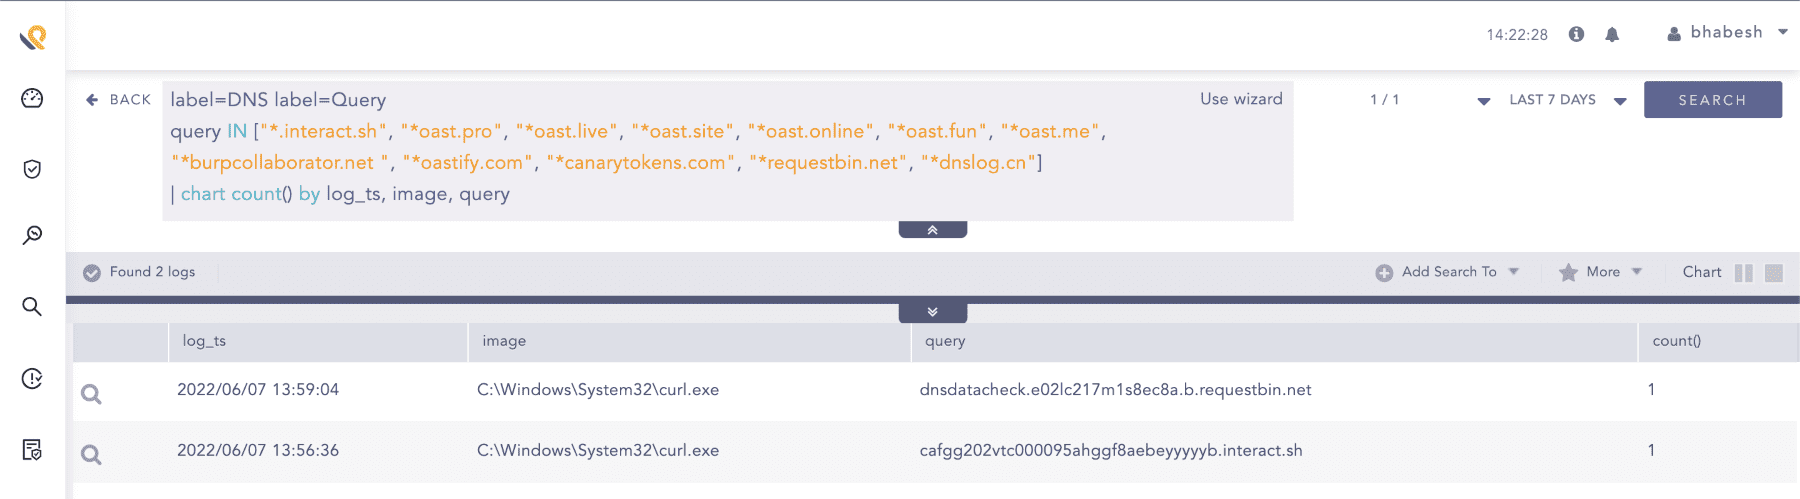The width and height of the screenshot is (1800, 499).
Task: Open the LAST 7 DAYS time range dropdown
Action: pyautogui.click(x=1567, y=100)
